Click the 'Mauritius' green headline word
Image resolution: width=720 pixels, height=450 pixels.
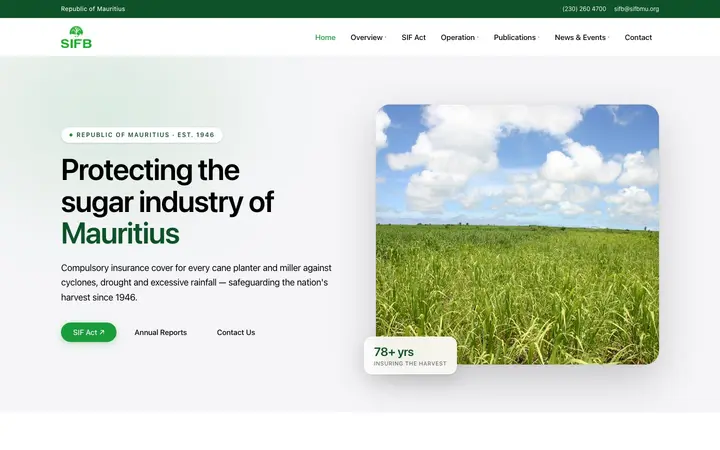120,233
